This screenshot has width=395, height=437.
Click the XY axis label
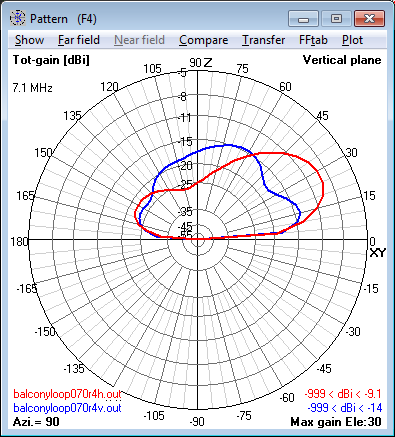click(x=378, y=253)
